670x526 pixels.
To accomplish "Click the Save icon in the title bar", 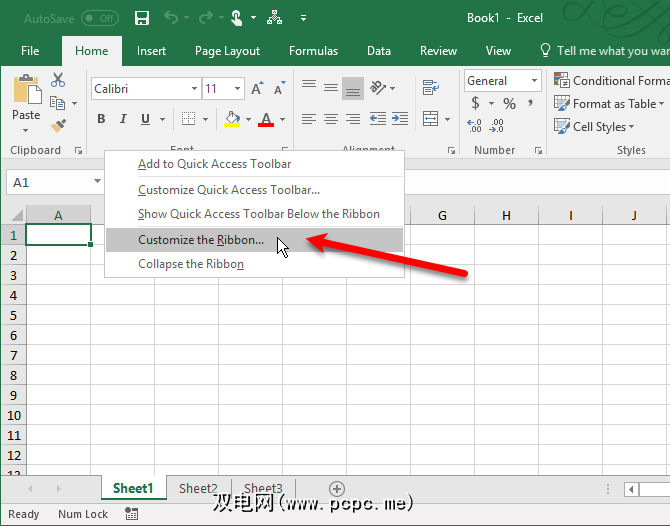I will [142, 18].
